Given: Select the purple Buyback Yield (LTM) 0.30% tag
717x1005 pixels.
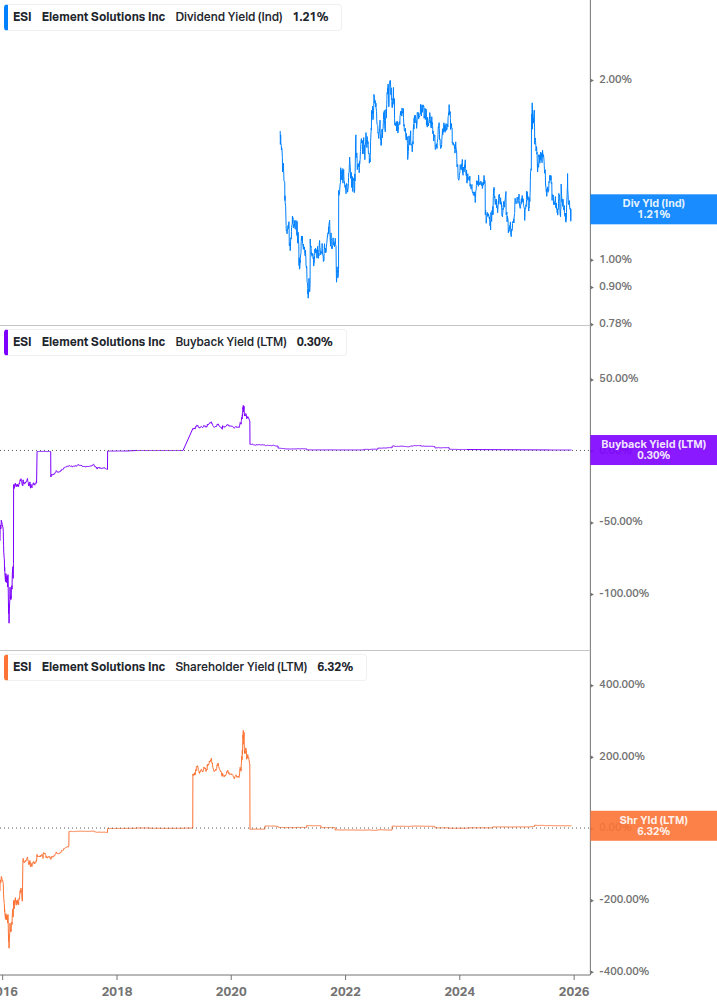Looking at the screenshot, I should coord(654,450).
